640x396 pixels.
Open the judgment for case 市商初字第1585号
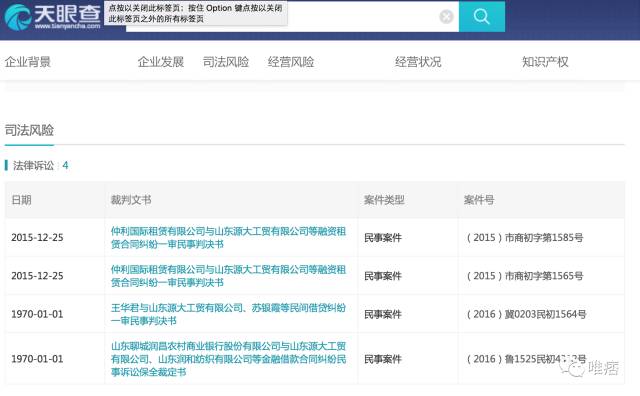coord(228,238)
